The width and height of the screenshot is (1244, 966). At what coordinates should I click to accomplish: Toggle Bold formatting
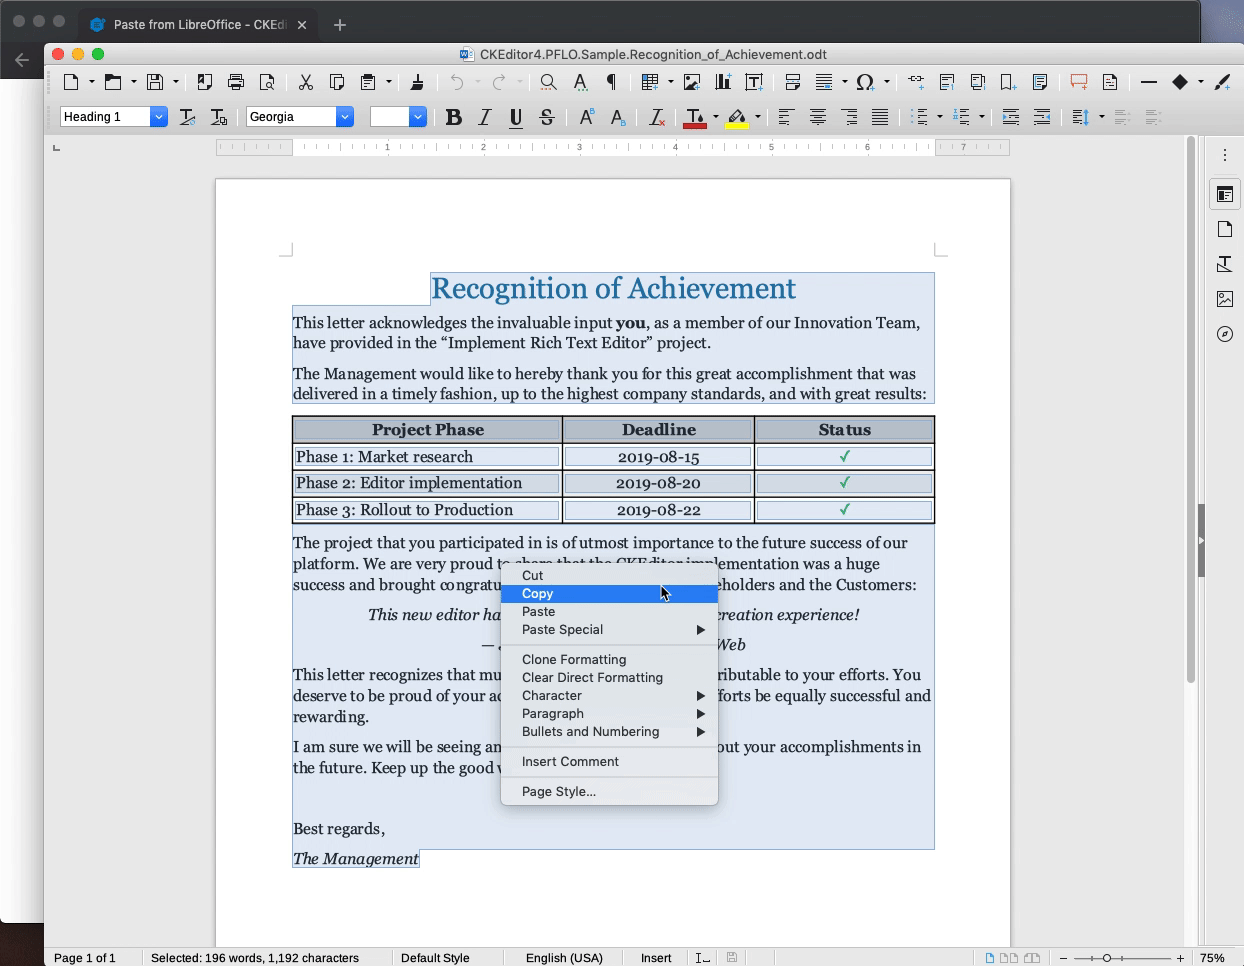click(x=454, y=117)
